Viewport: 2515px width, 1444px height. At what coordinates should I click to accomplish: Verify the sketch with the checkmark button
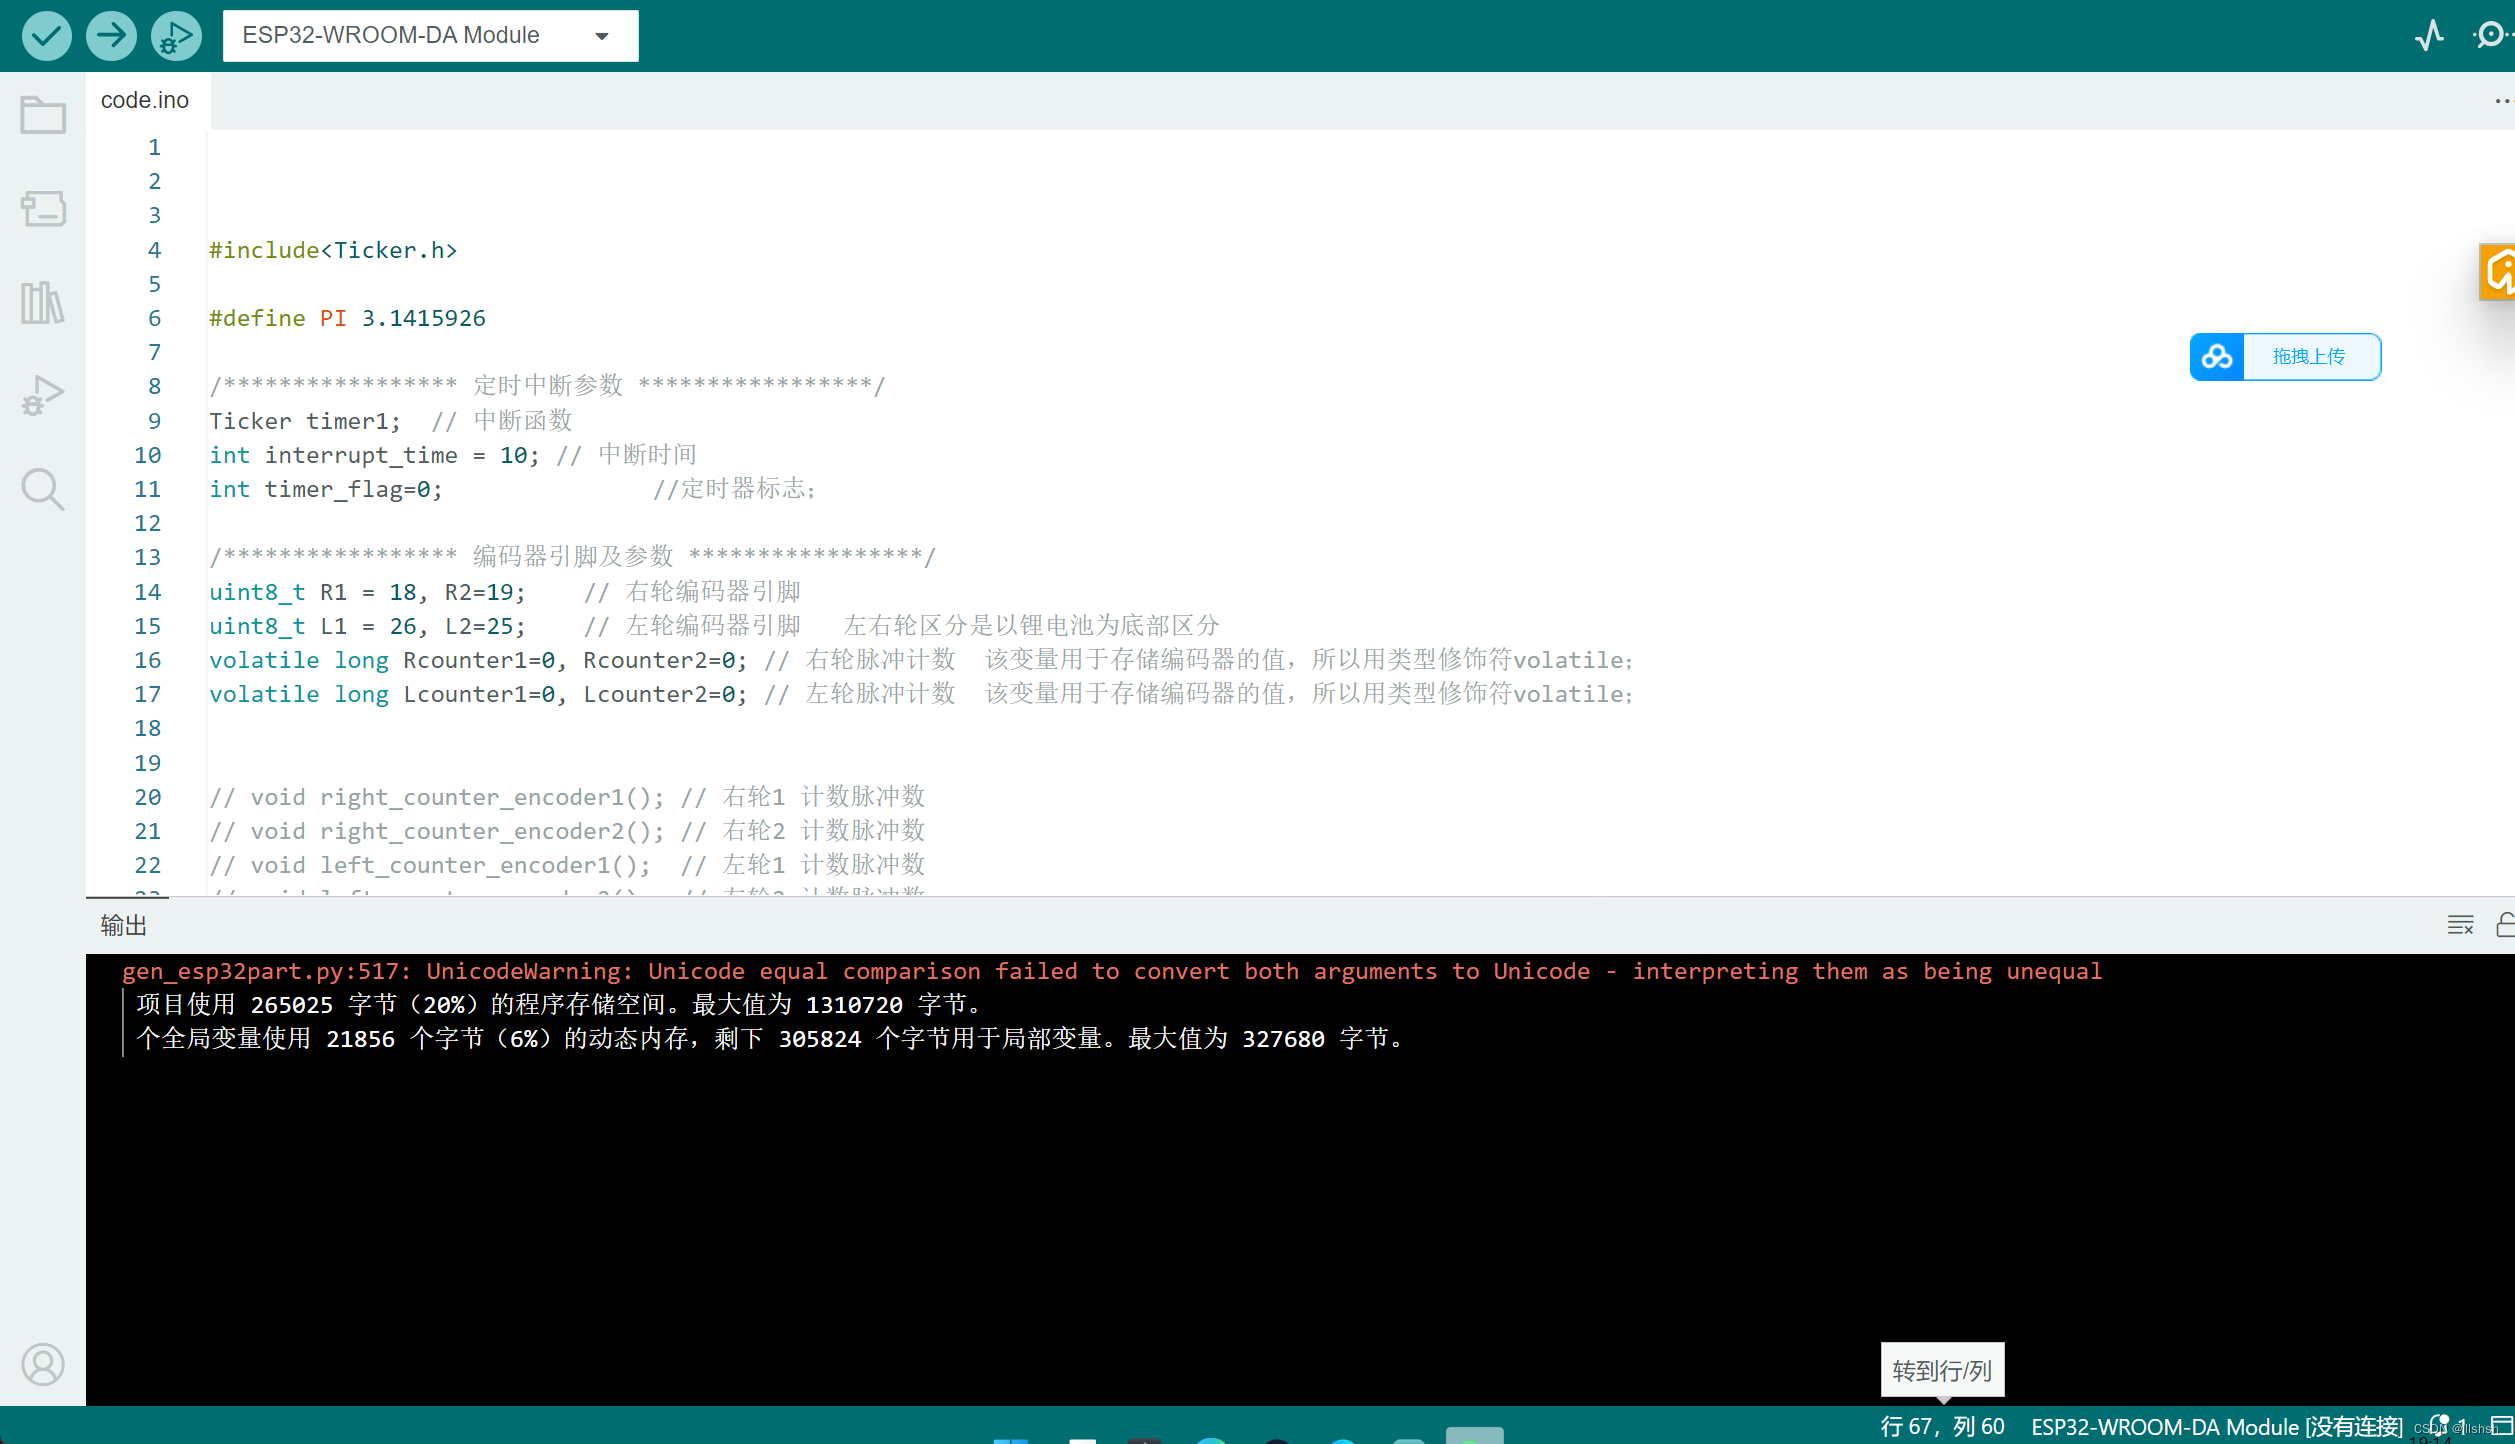[46, 35]
